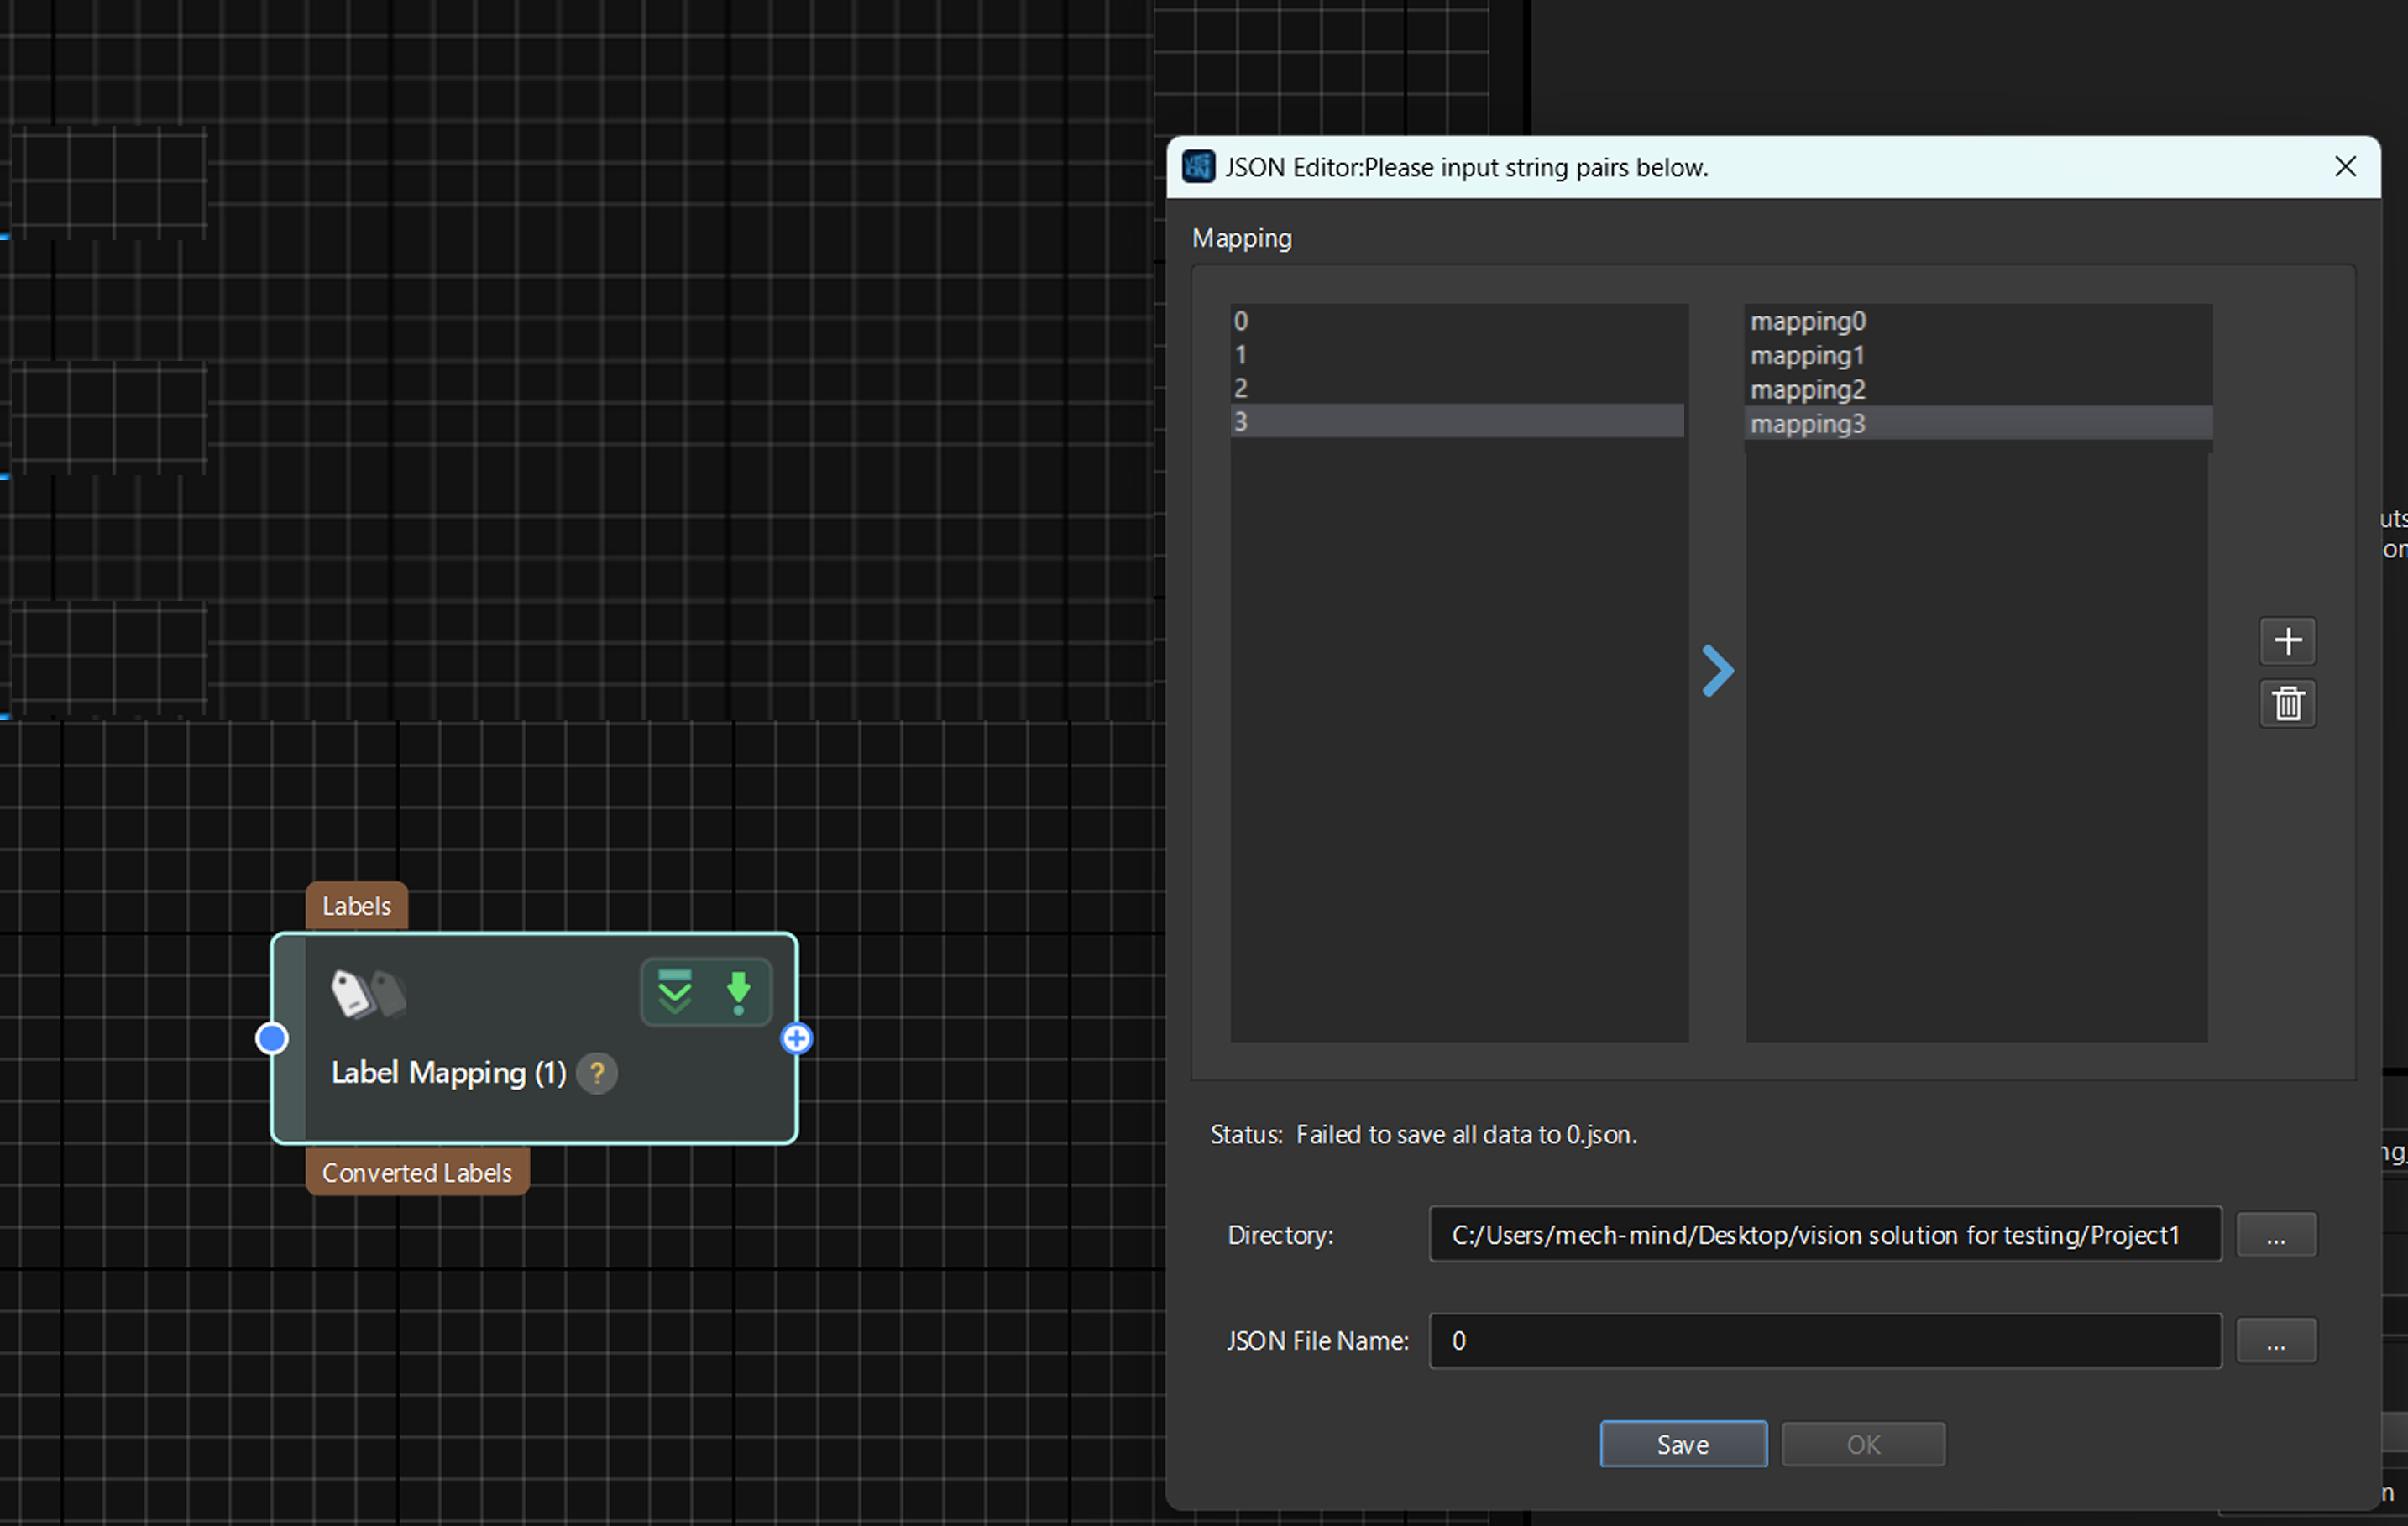This screenshot has height=1526, width=2408.
Task: Click the Converted Labels output tag
Action: 417,1173
